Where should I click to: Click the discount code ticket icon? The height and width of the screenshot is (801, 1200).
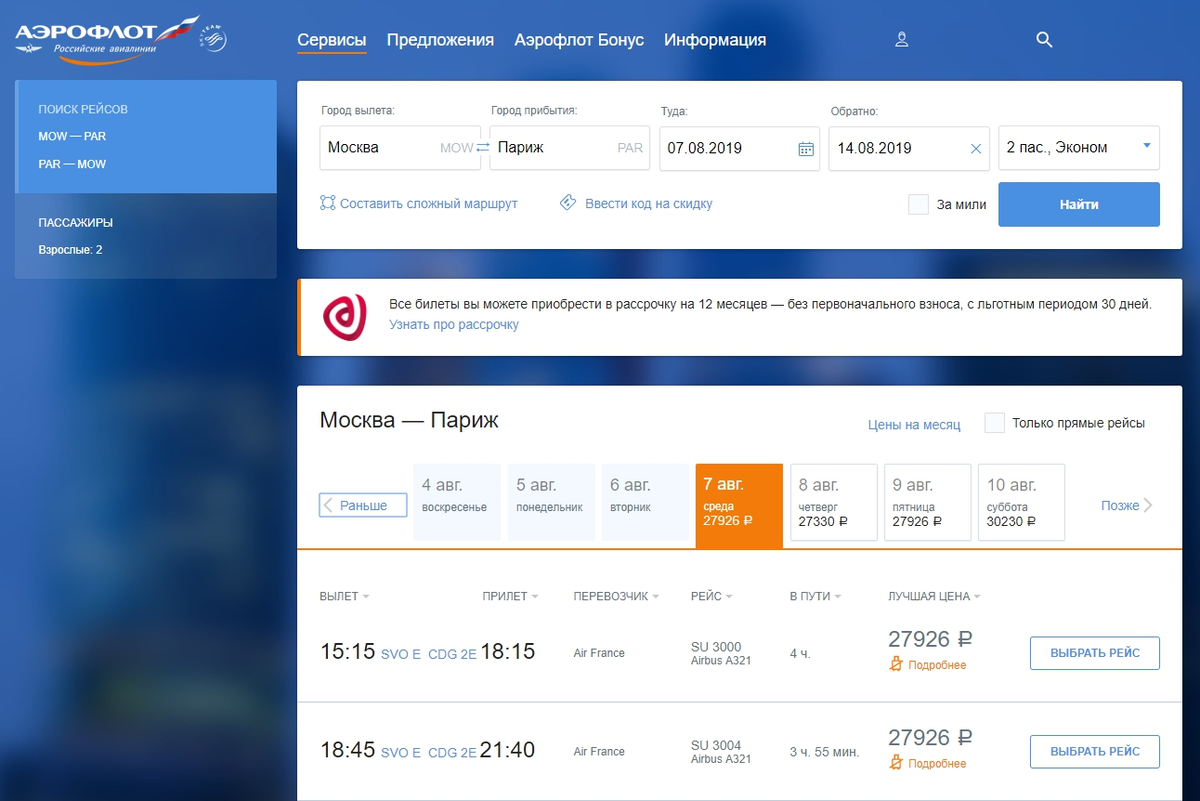point(568,203)
